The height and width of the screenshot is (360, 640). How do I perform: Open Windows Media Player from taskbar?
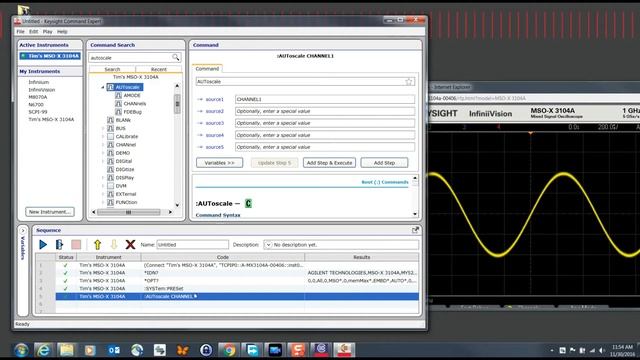(x=90, y=350)
